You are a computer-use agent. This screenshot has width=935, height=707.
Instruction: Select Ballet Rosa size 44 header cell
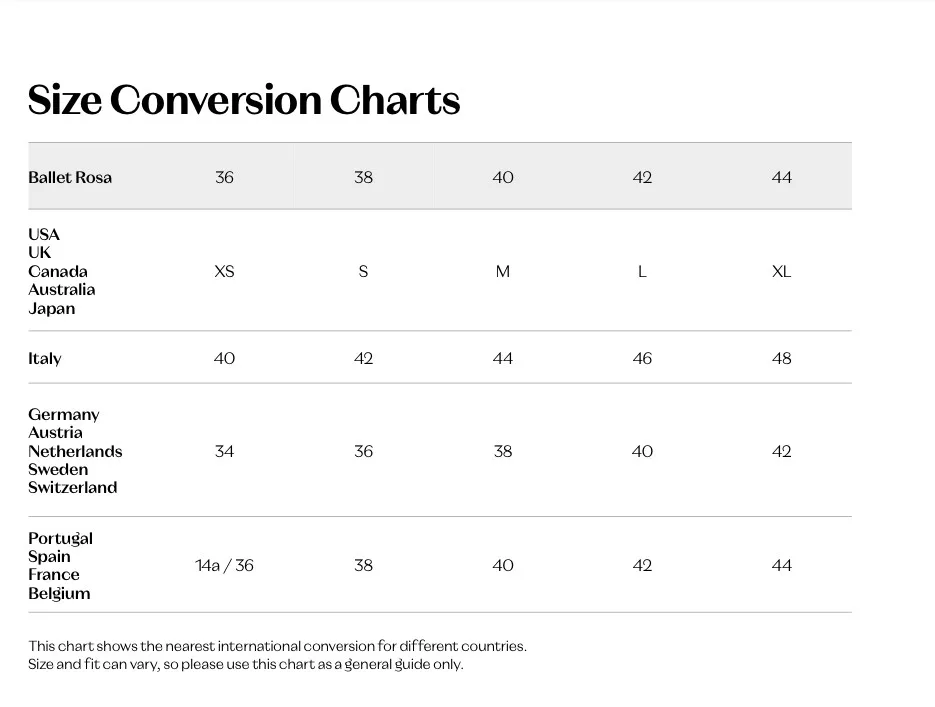click(781, 177)
